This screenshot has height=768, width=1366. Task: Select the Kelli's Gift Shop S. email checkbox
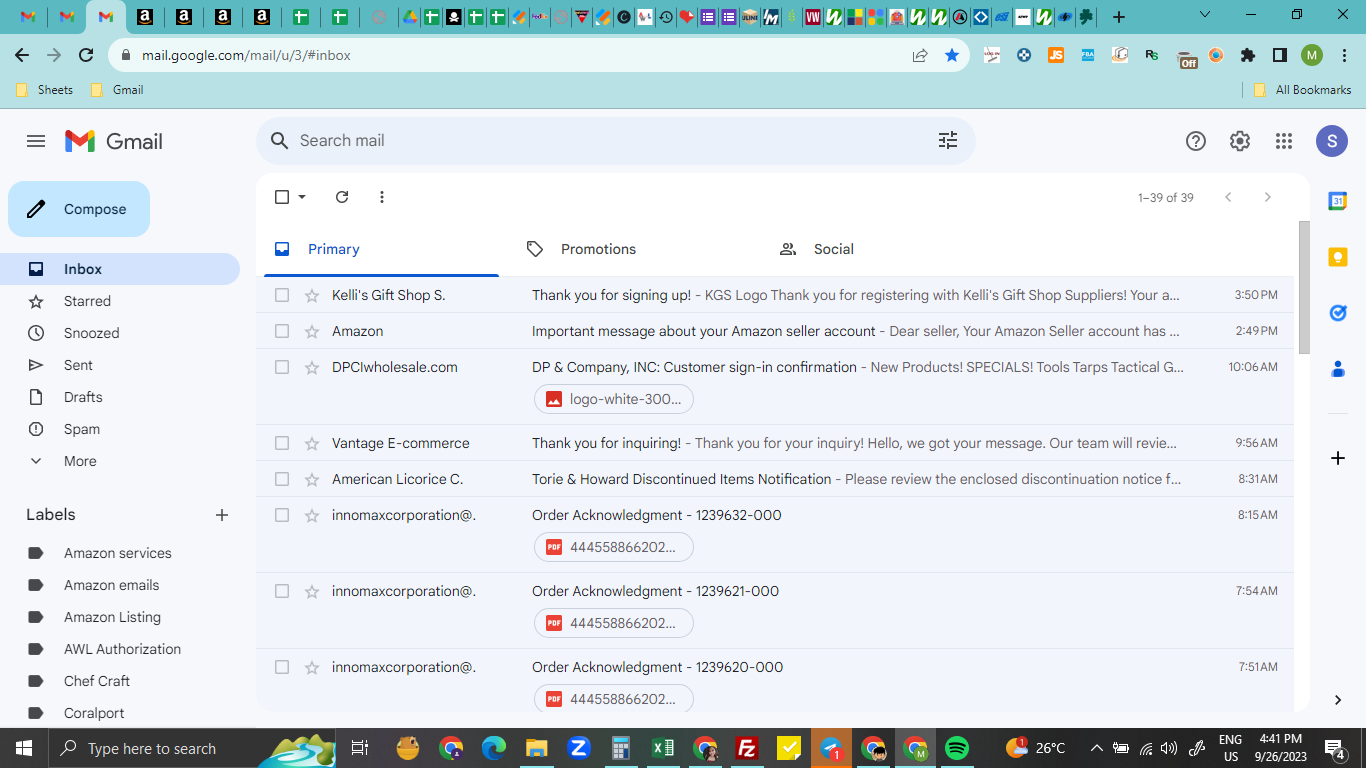pos(282,295)
